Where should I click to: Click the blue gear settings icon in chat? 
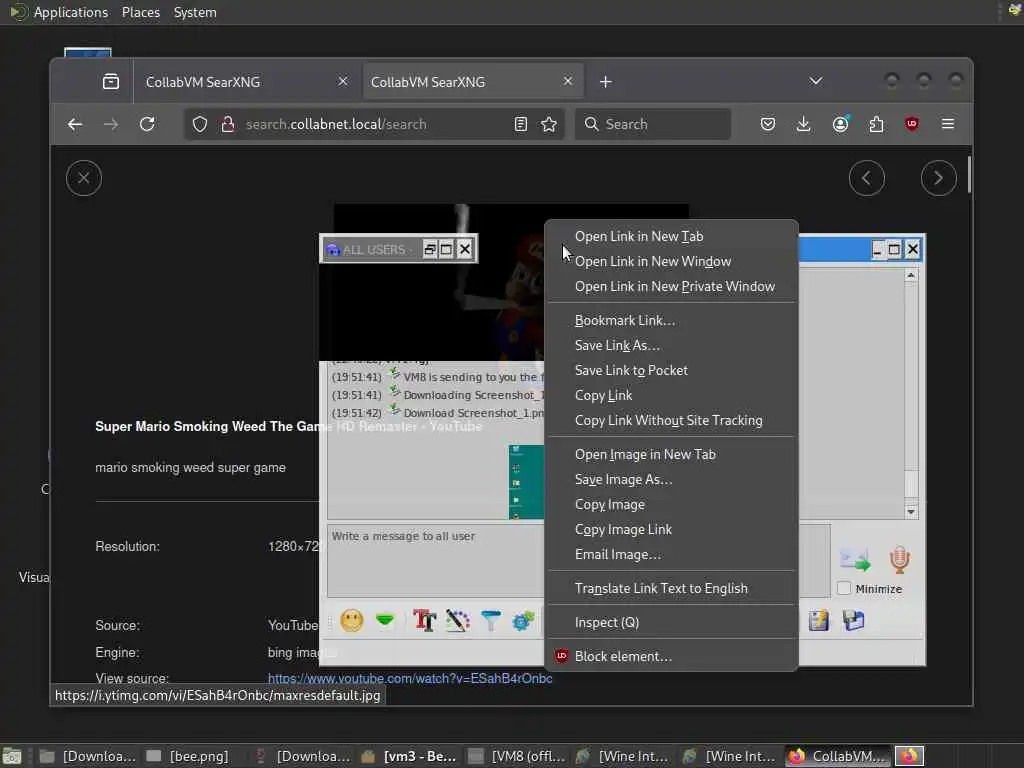pos(523,620)
